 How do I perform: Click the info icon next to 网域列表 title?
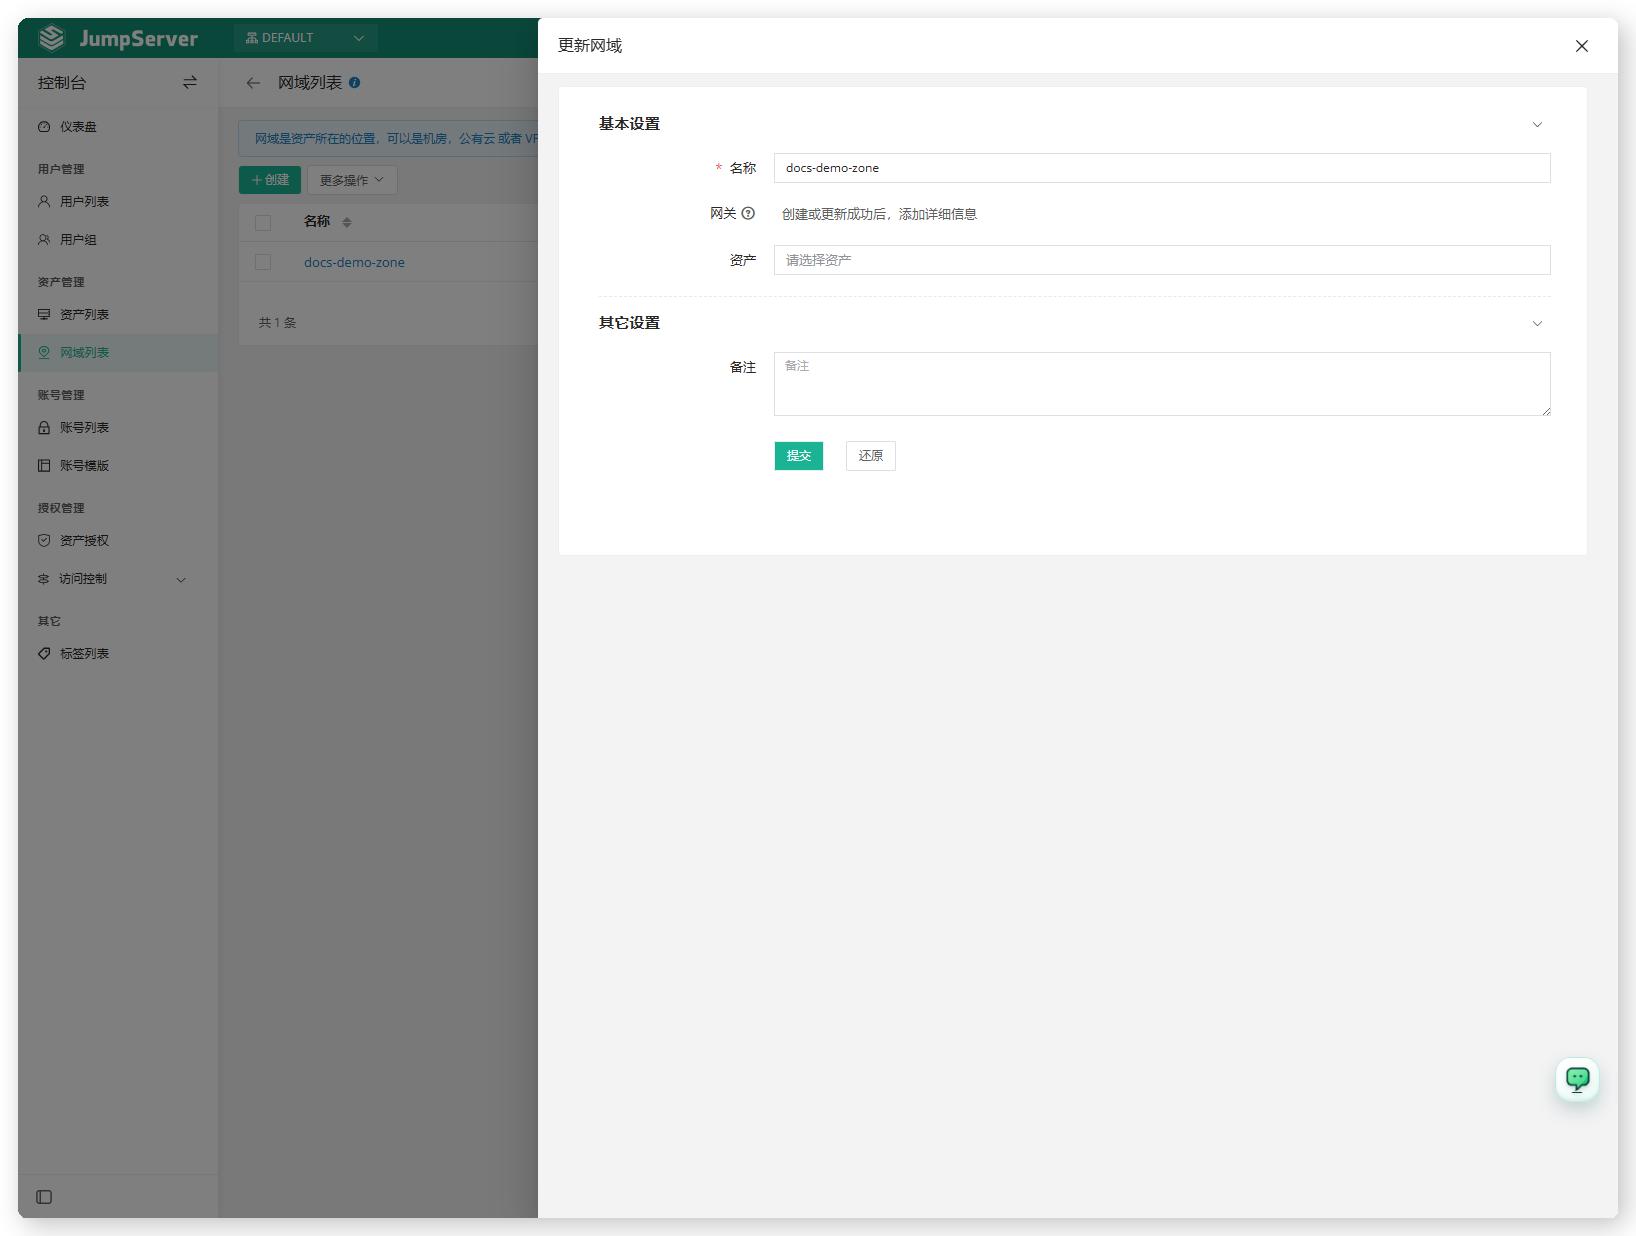tap(355, 83)
